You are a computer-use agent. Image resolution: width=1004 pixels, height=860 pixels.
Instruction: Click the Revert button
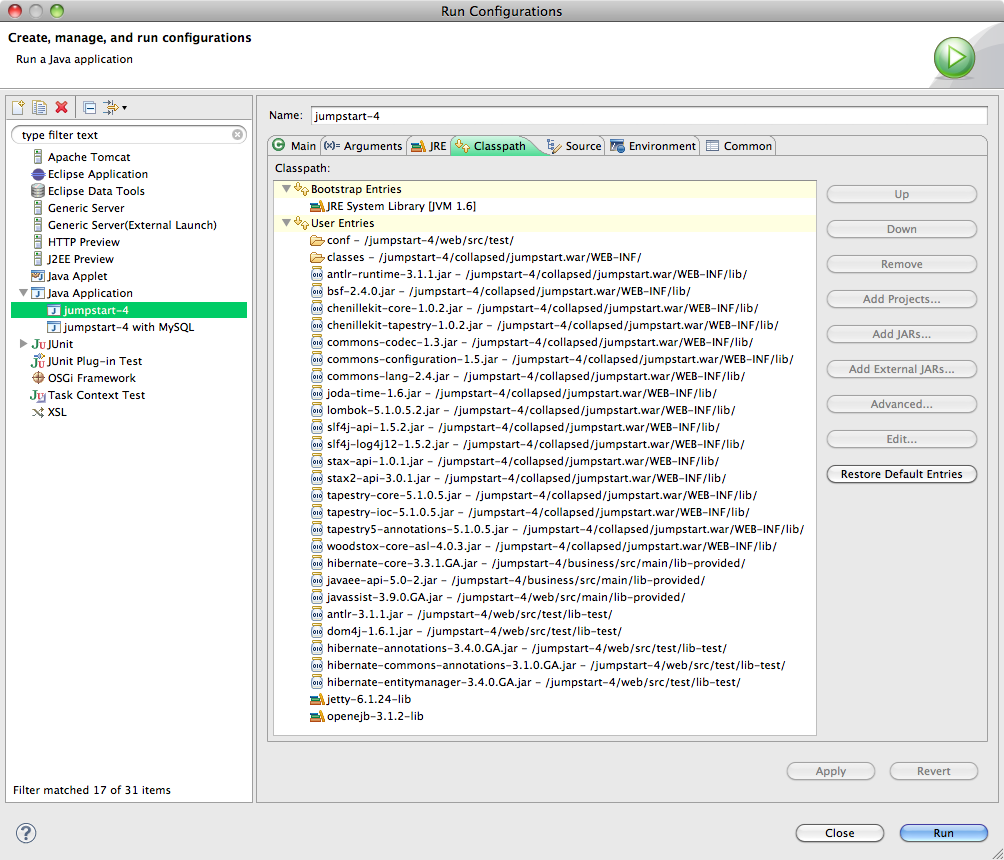934,771
